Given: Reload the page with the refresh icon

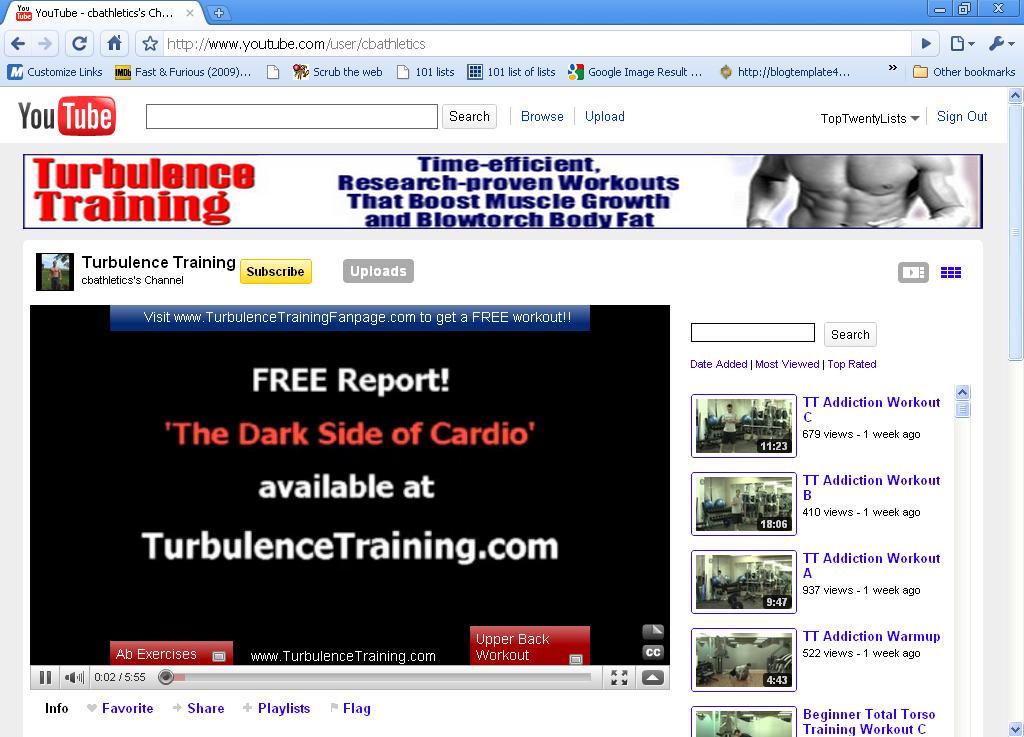Looking at the screenshot, I should 80,44.
